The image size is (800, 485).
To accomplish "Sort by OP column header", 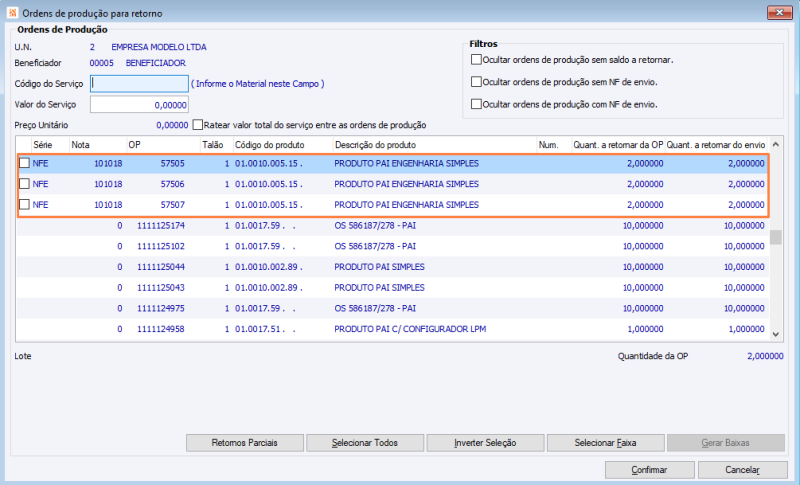I will coord(163,145).
